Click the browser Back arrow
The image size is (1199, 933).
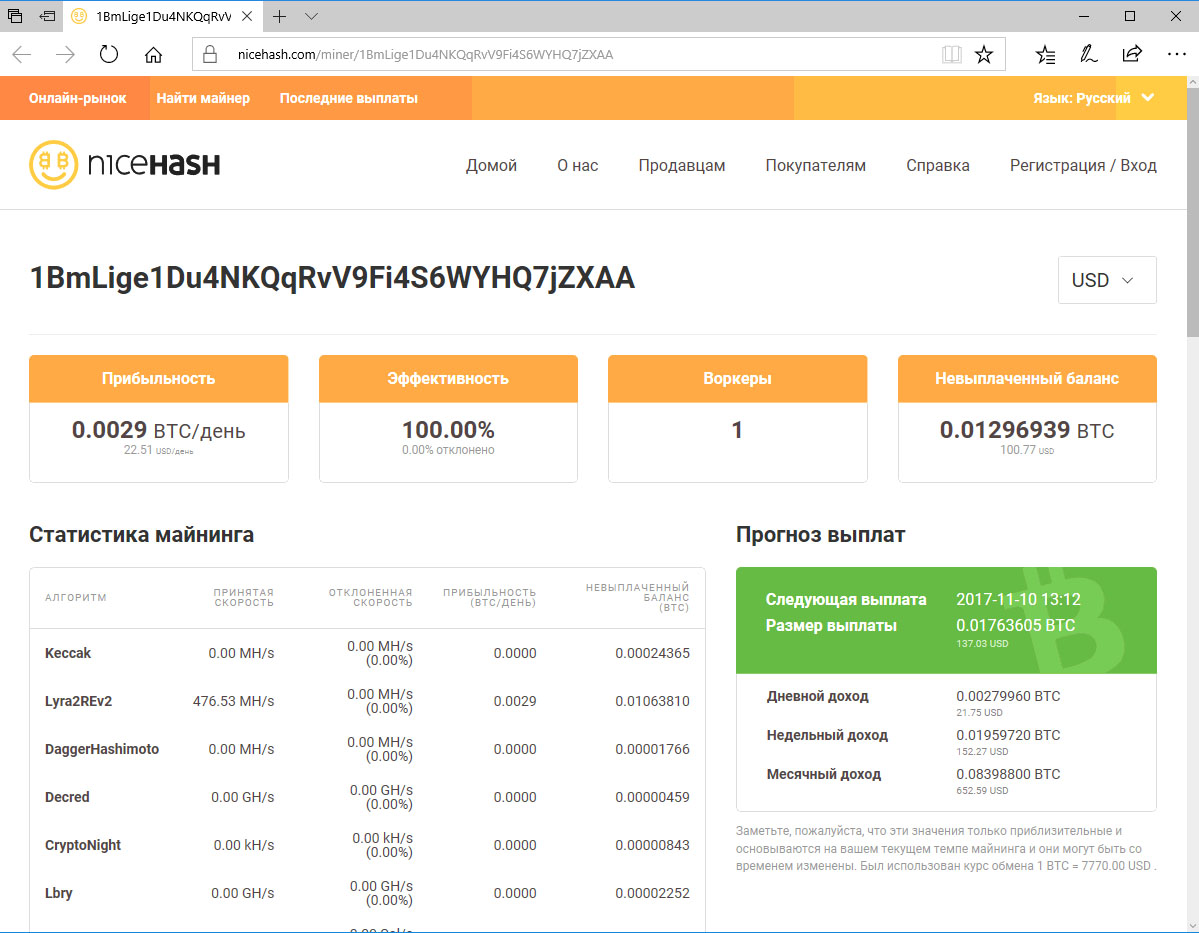(x=22, y=54)
